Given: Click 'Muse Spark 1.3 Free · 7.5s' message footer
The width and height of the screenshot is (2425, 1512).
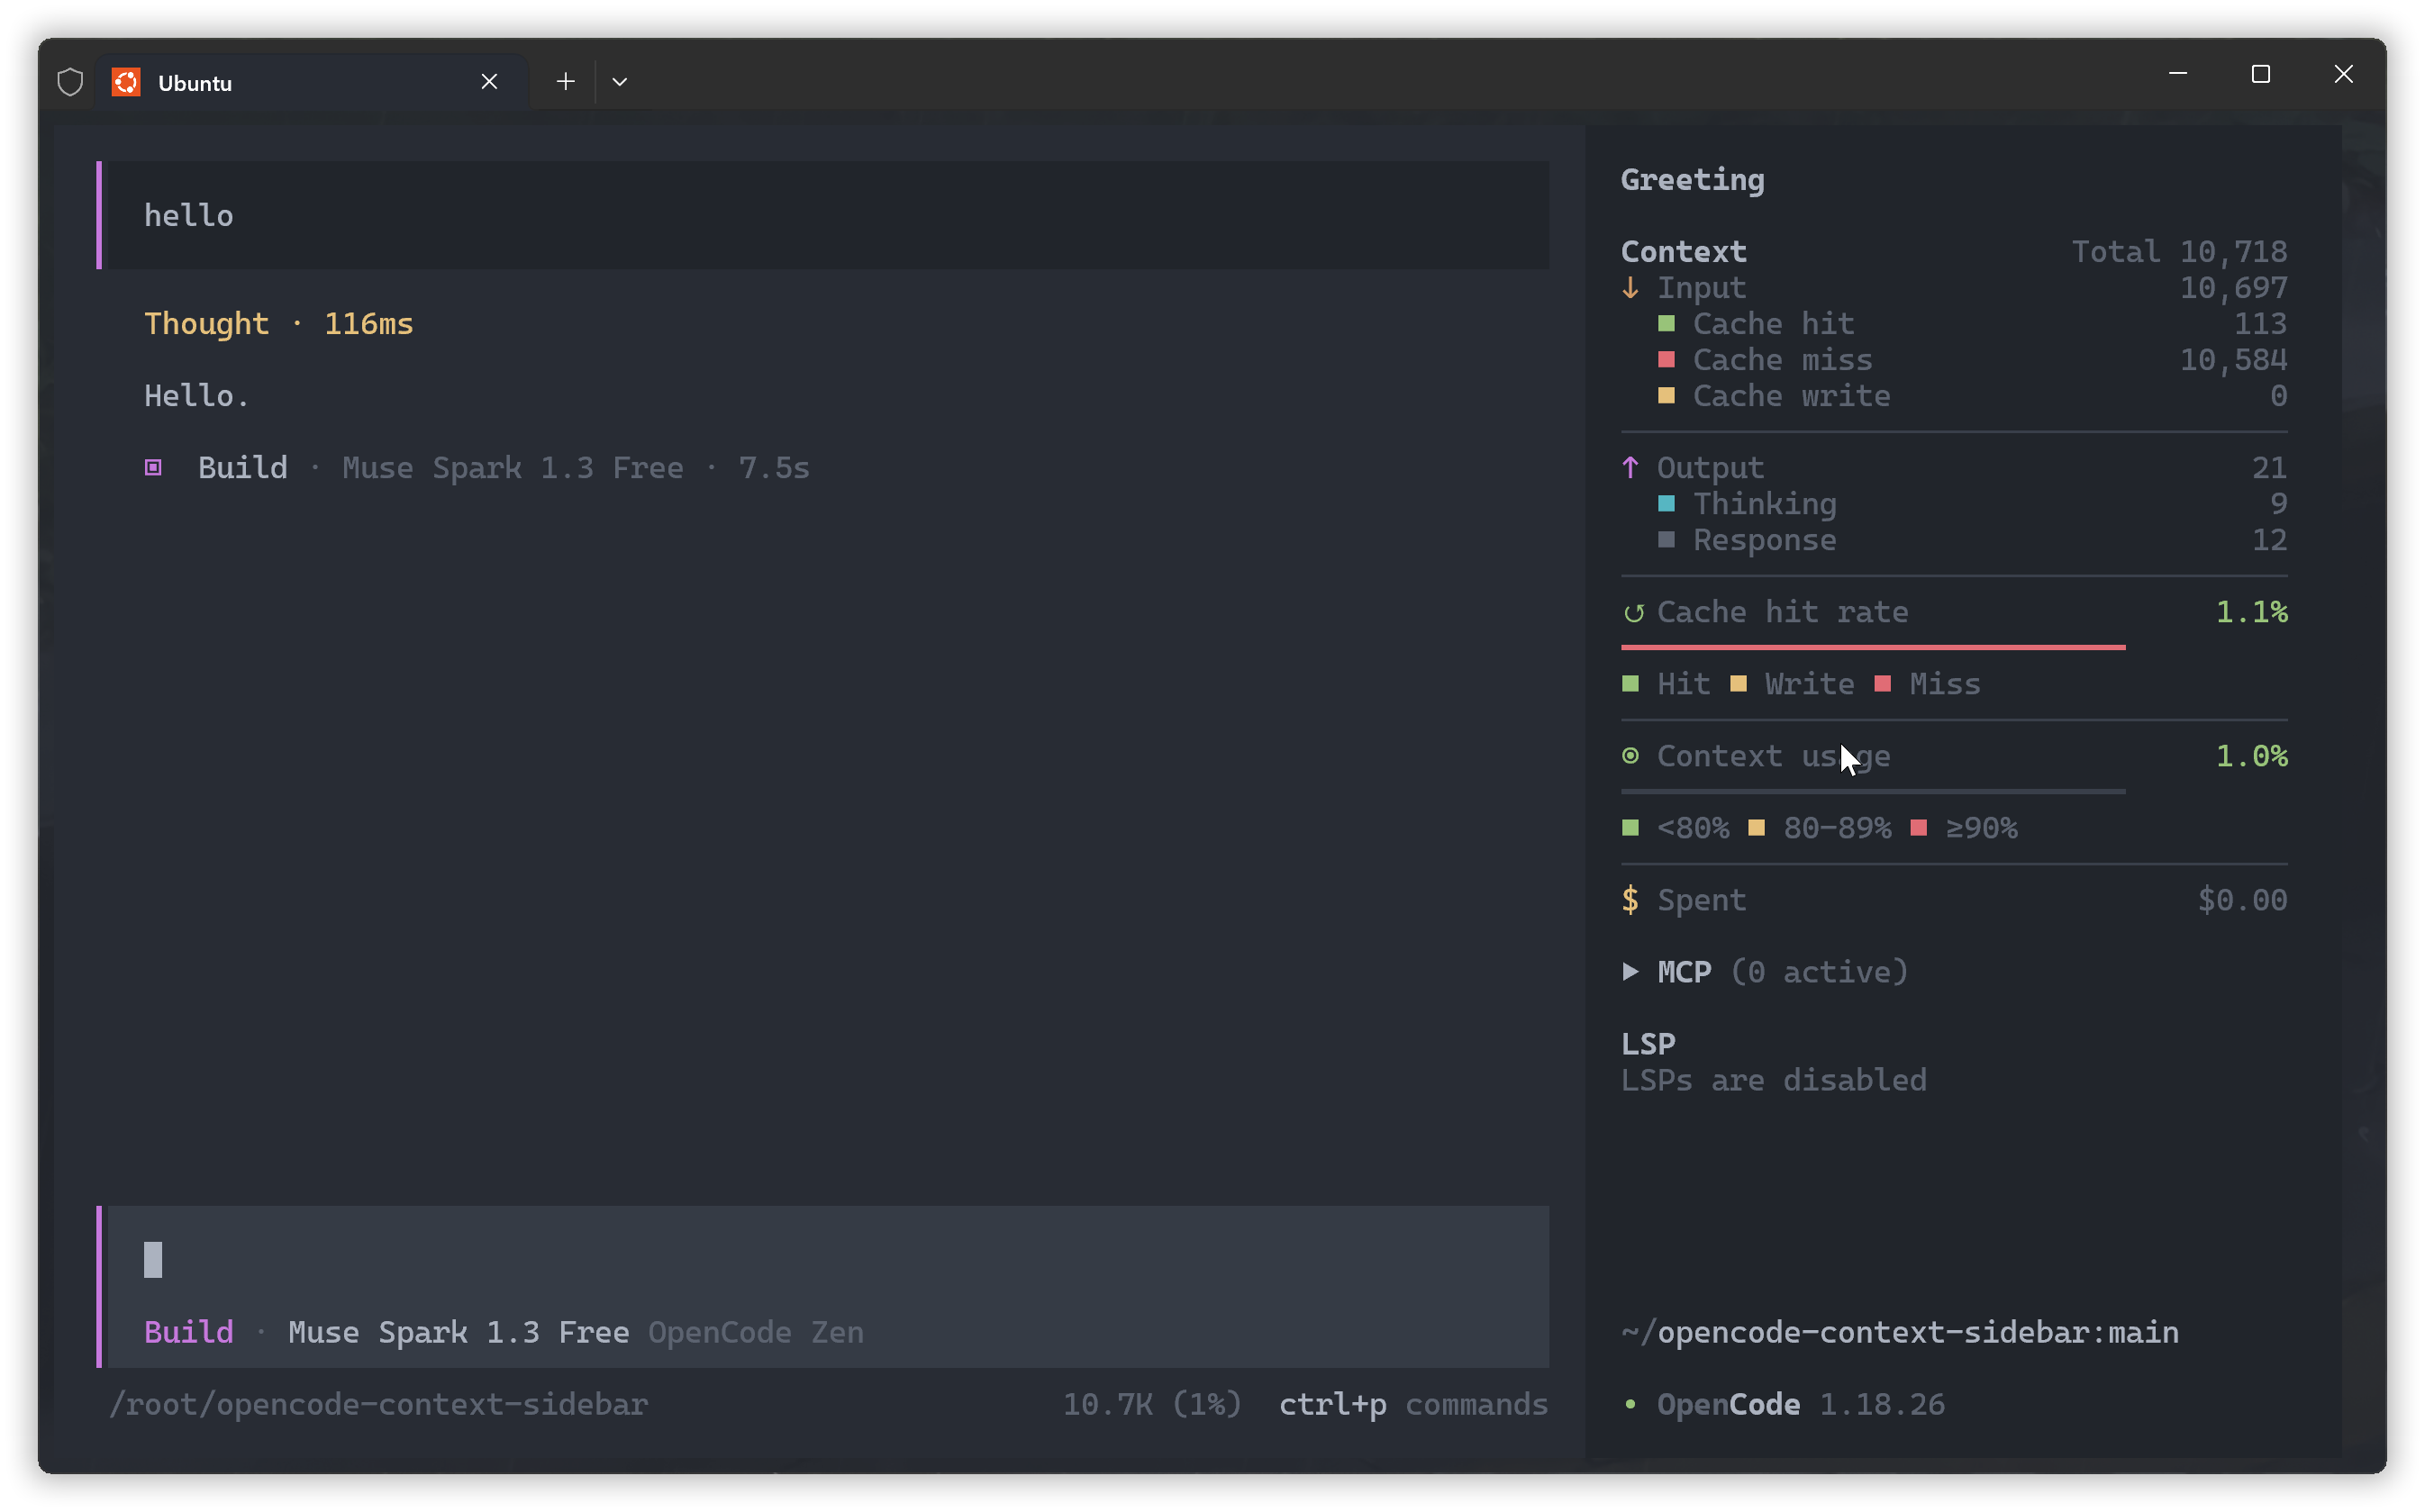Looking at the screenshot, I should click(x=576, y=468).
